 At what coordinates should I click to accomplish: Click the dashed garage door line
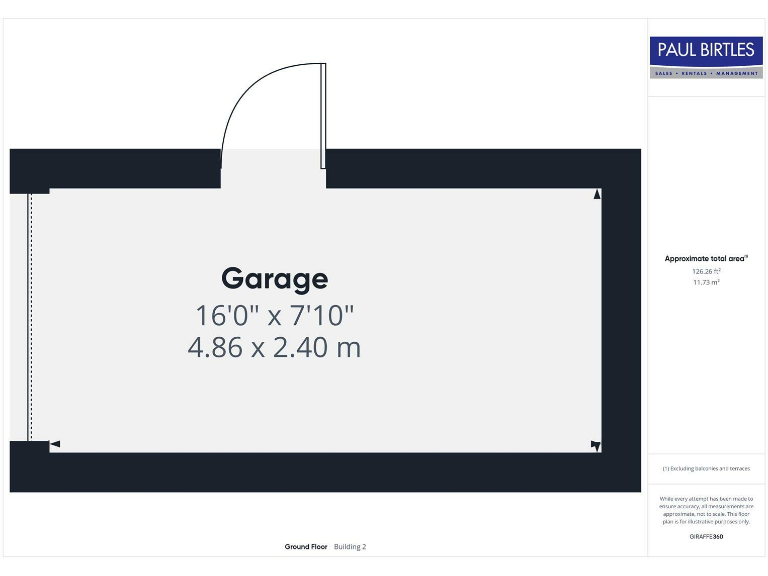[x=30, y=315]
